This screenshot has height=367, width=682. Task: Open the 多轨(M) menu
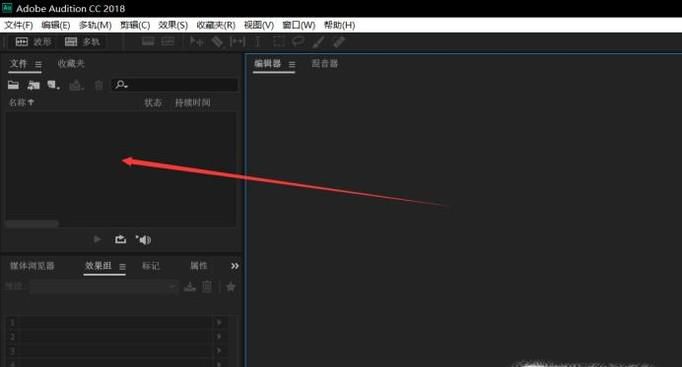click(x=95, y=25)
